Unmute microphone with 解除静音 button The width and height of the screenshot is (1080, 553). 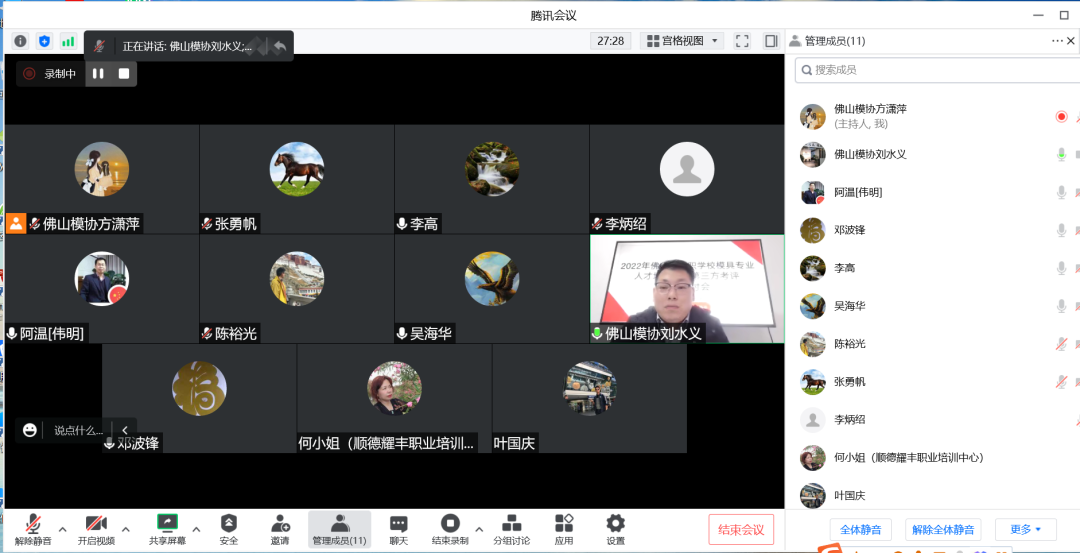[x=33, y=528]
